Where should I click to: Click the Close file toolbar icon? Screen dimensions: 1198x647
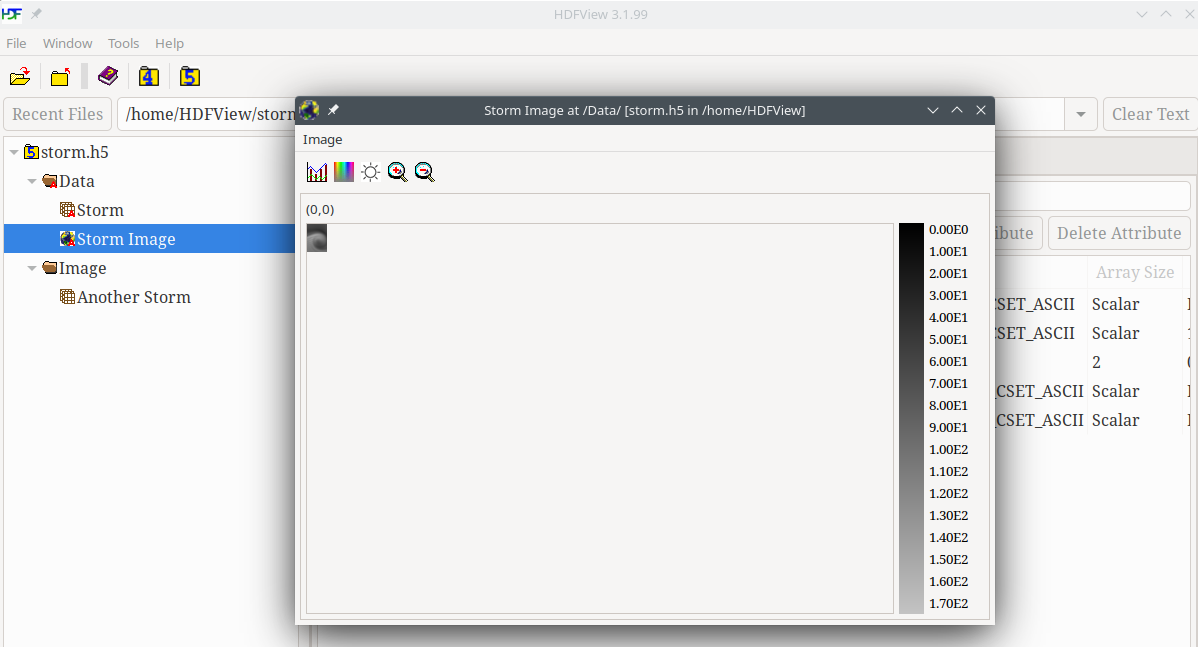click(60, 77)
